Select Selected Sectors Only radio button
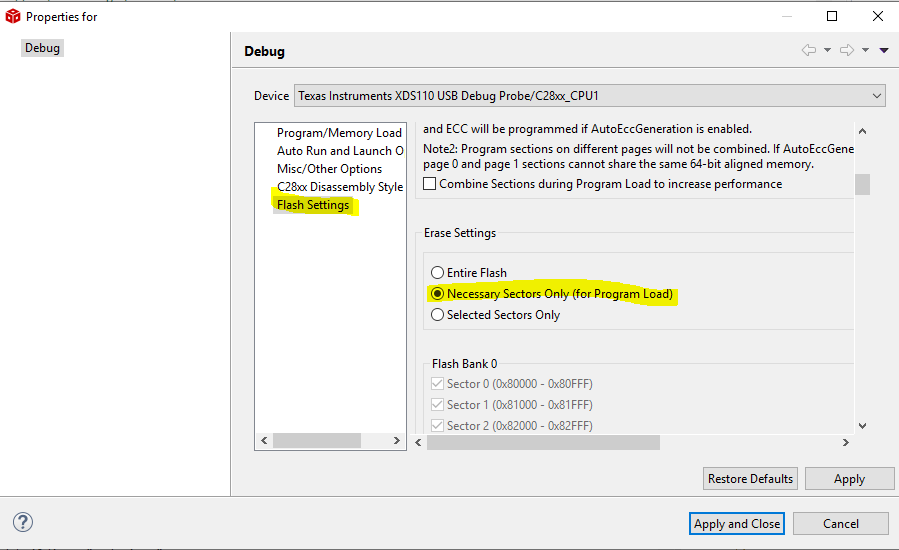This screenshot has height=550, width=899. 437,315
